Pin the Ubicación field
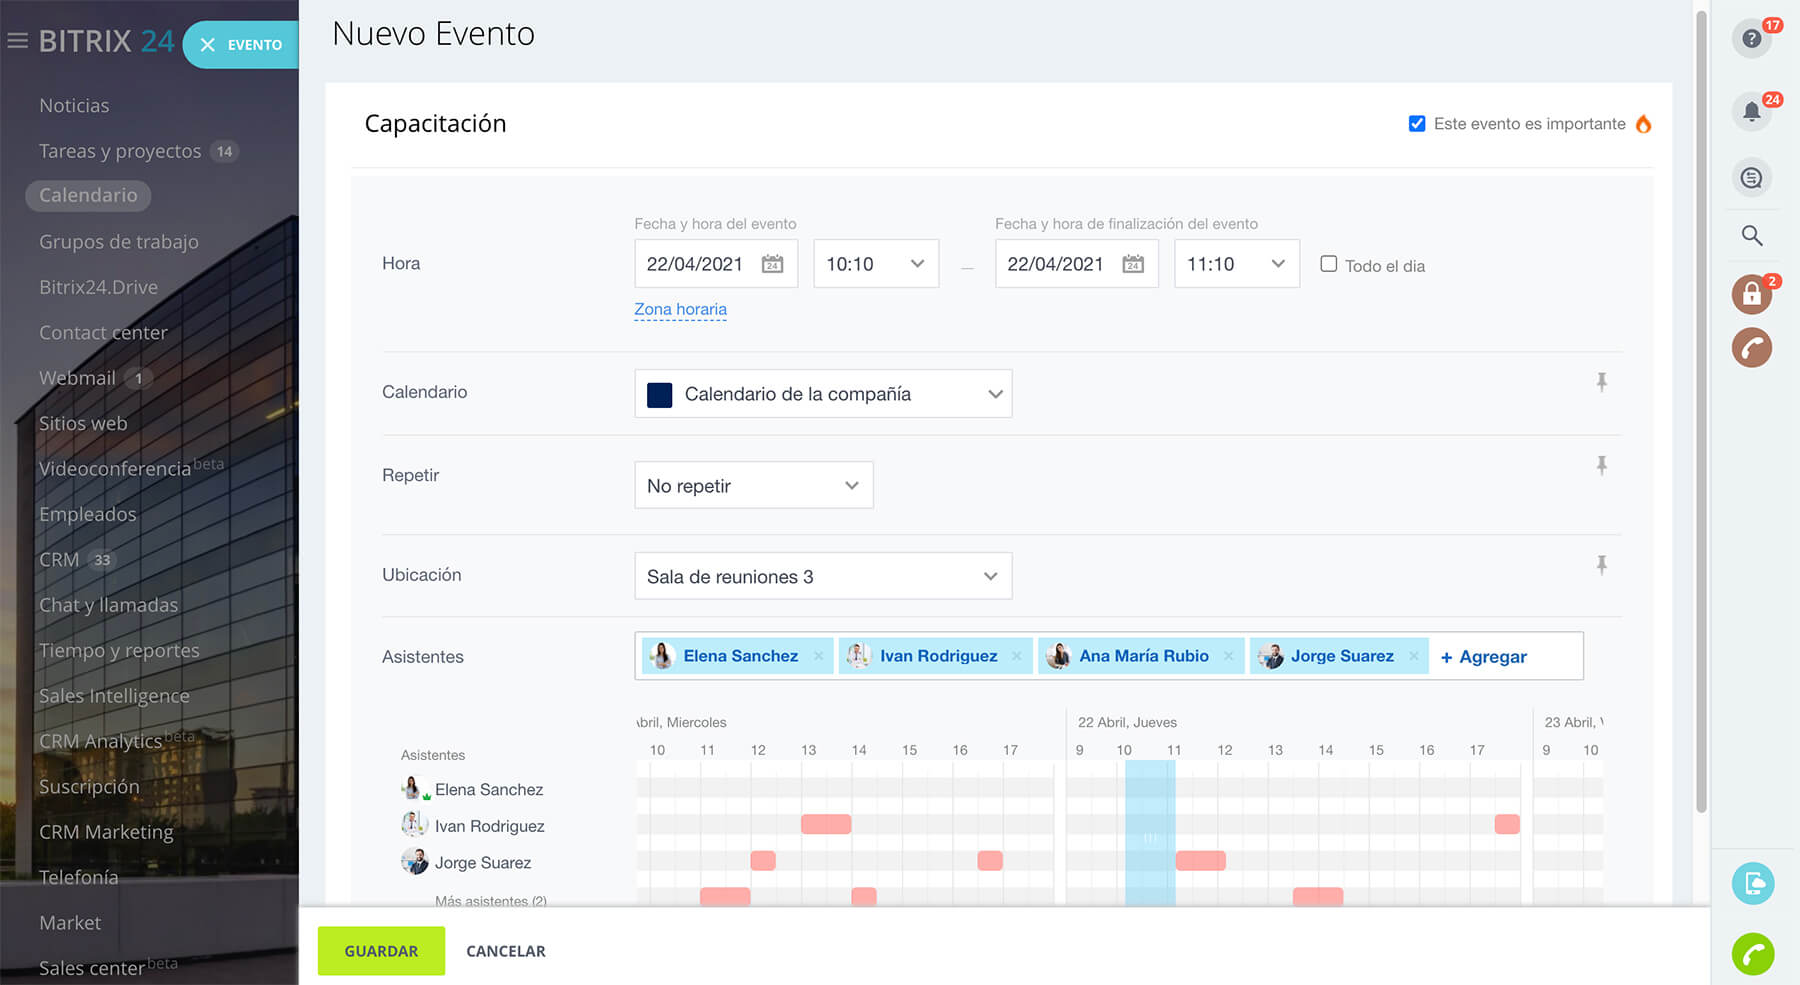 point(1601,565)
